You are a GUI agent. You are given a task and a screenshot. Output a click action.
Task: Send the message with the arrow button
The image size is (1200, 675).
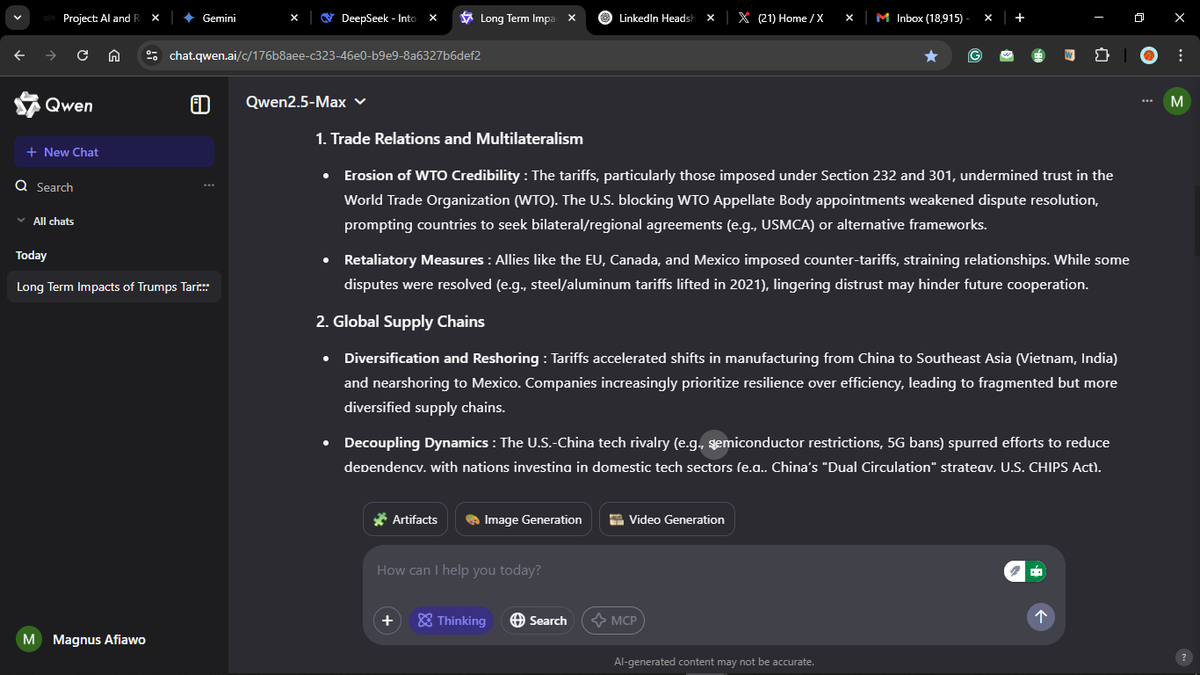(1040, 617)
